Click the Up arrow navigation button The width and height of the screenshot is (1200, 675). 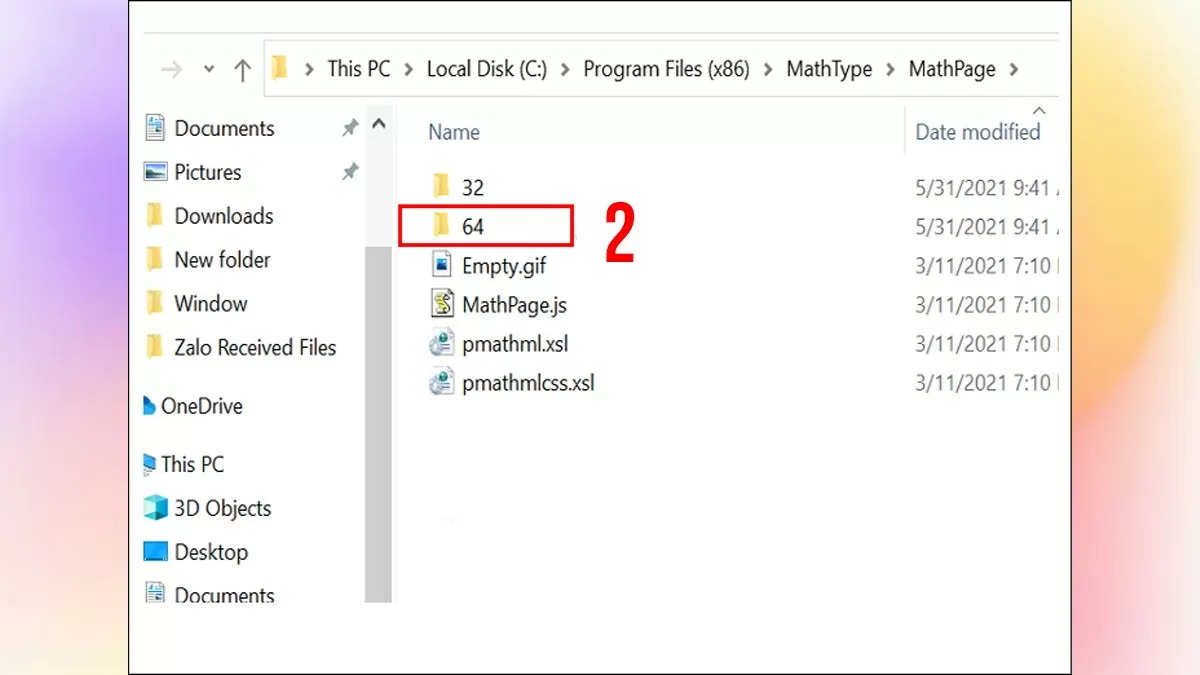[242, 69]
